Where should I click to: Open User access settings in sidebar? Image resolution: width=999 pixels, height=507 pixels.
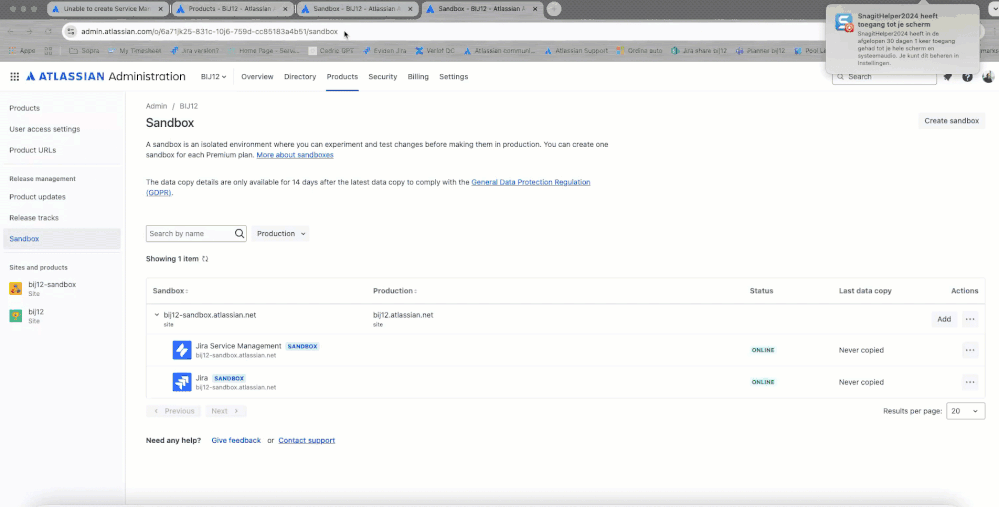[x=45, y=129]
